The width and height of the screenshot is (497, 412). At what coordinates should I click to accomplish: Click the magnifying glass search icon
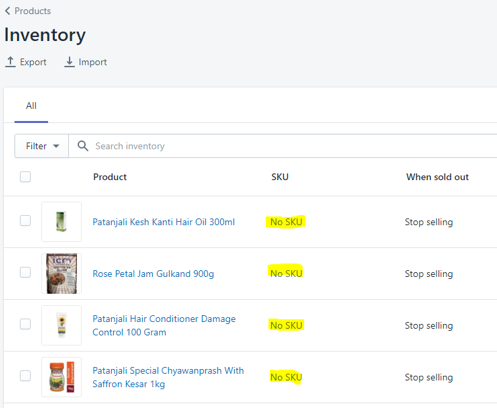pos(83,146)
